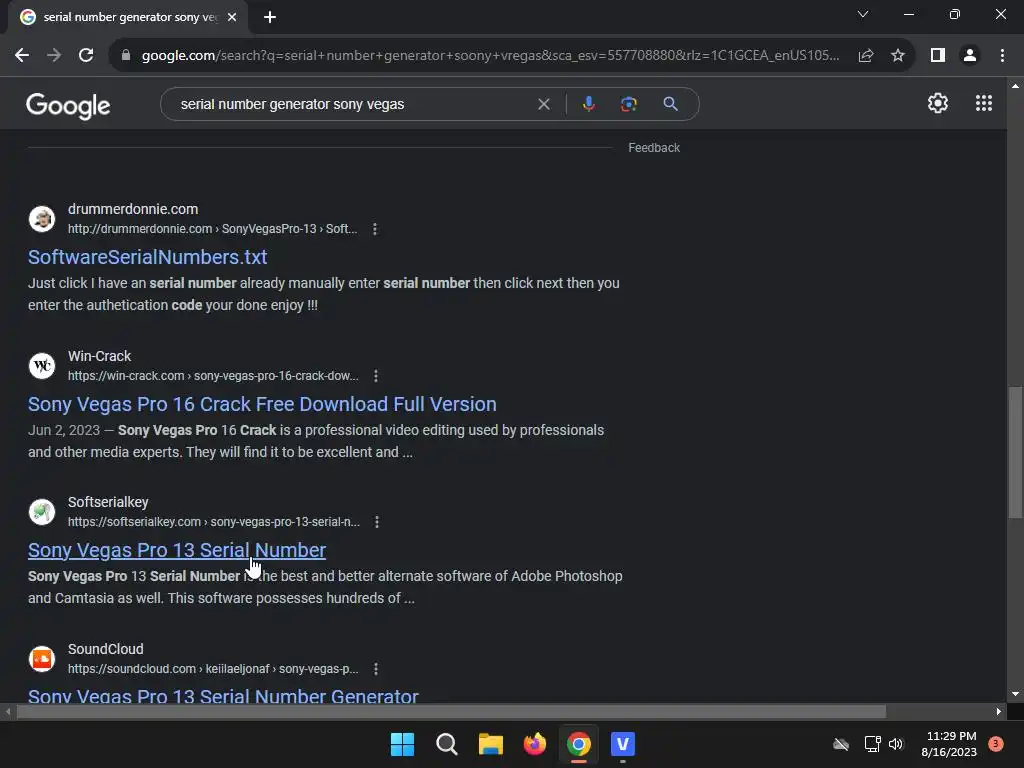This screenshot has height=768, width=1024.
Task: Click the browser back arrow
Action: (x=22, y=56)
